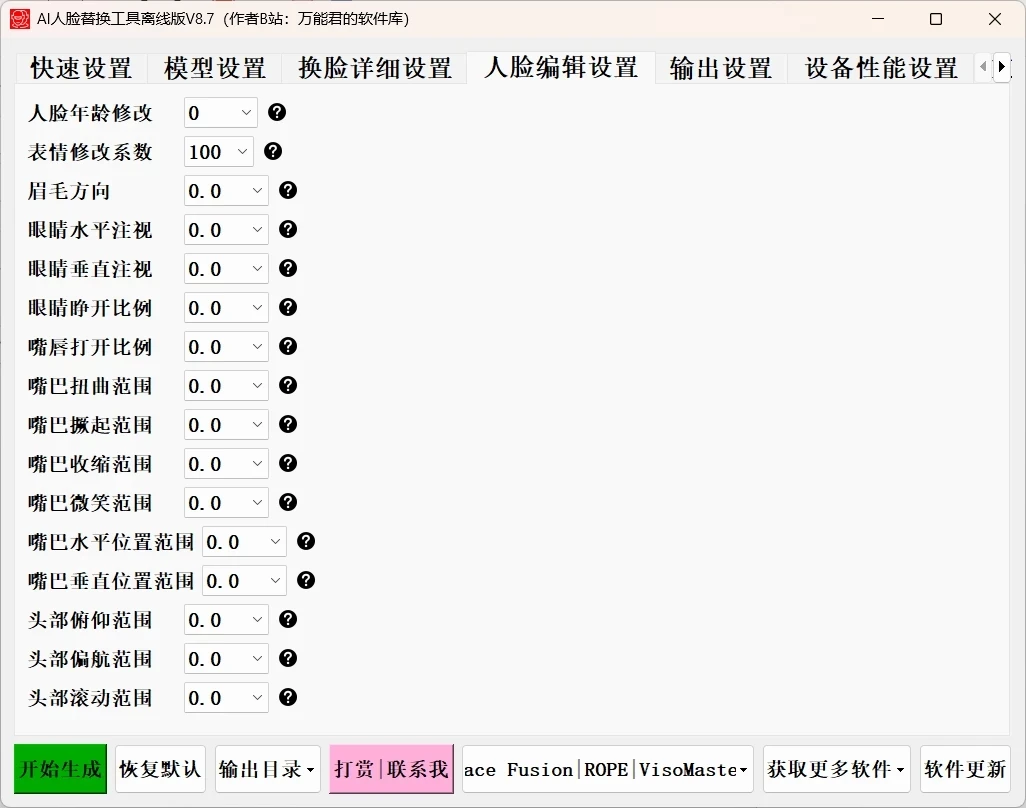The image size is (1026, 808).
Task: Click the app logo in the title bar
Action: click(x=18, y=18)
